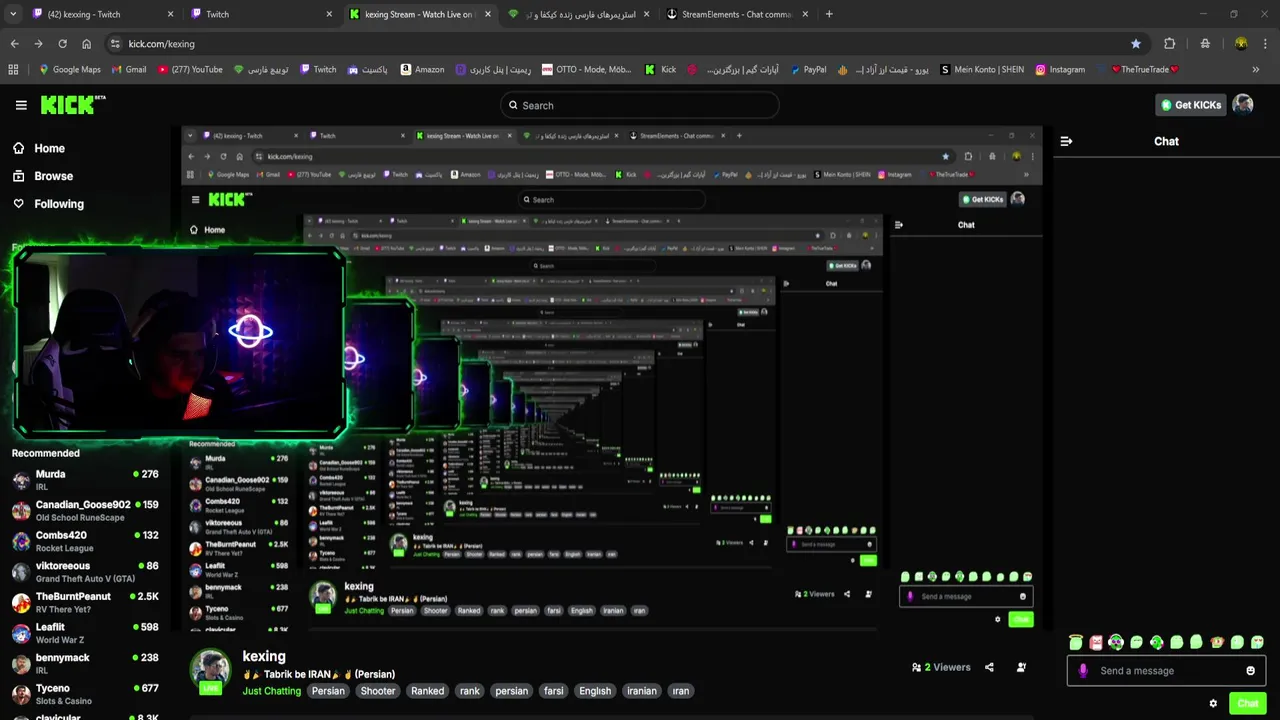Screen dimensions: 1280x720
Task: Click the green KICK logo
Action: pyautogui.click(x=73, y=104)
